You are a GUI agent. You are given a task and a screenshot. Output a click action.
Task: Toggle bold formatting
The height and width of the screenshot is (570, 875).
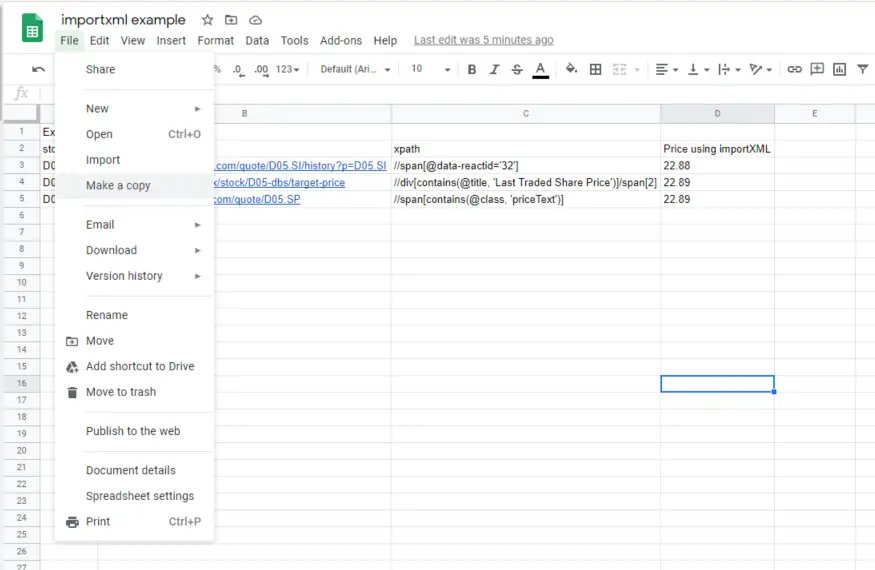click(472, 69)
